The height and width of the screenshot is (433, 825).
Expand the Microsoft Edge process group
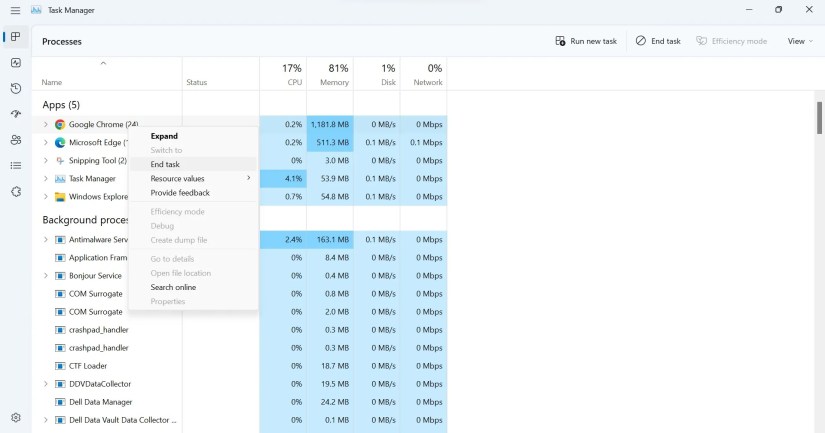45,143
